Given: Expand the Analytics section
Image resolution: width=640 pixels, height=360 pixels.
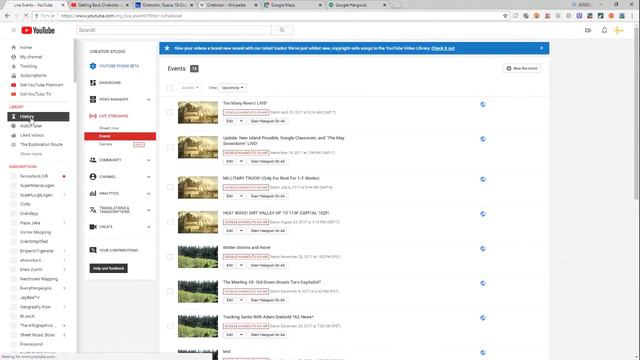Looking at the screenshot, I should click(x=149, y=193).
